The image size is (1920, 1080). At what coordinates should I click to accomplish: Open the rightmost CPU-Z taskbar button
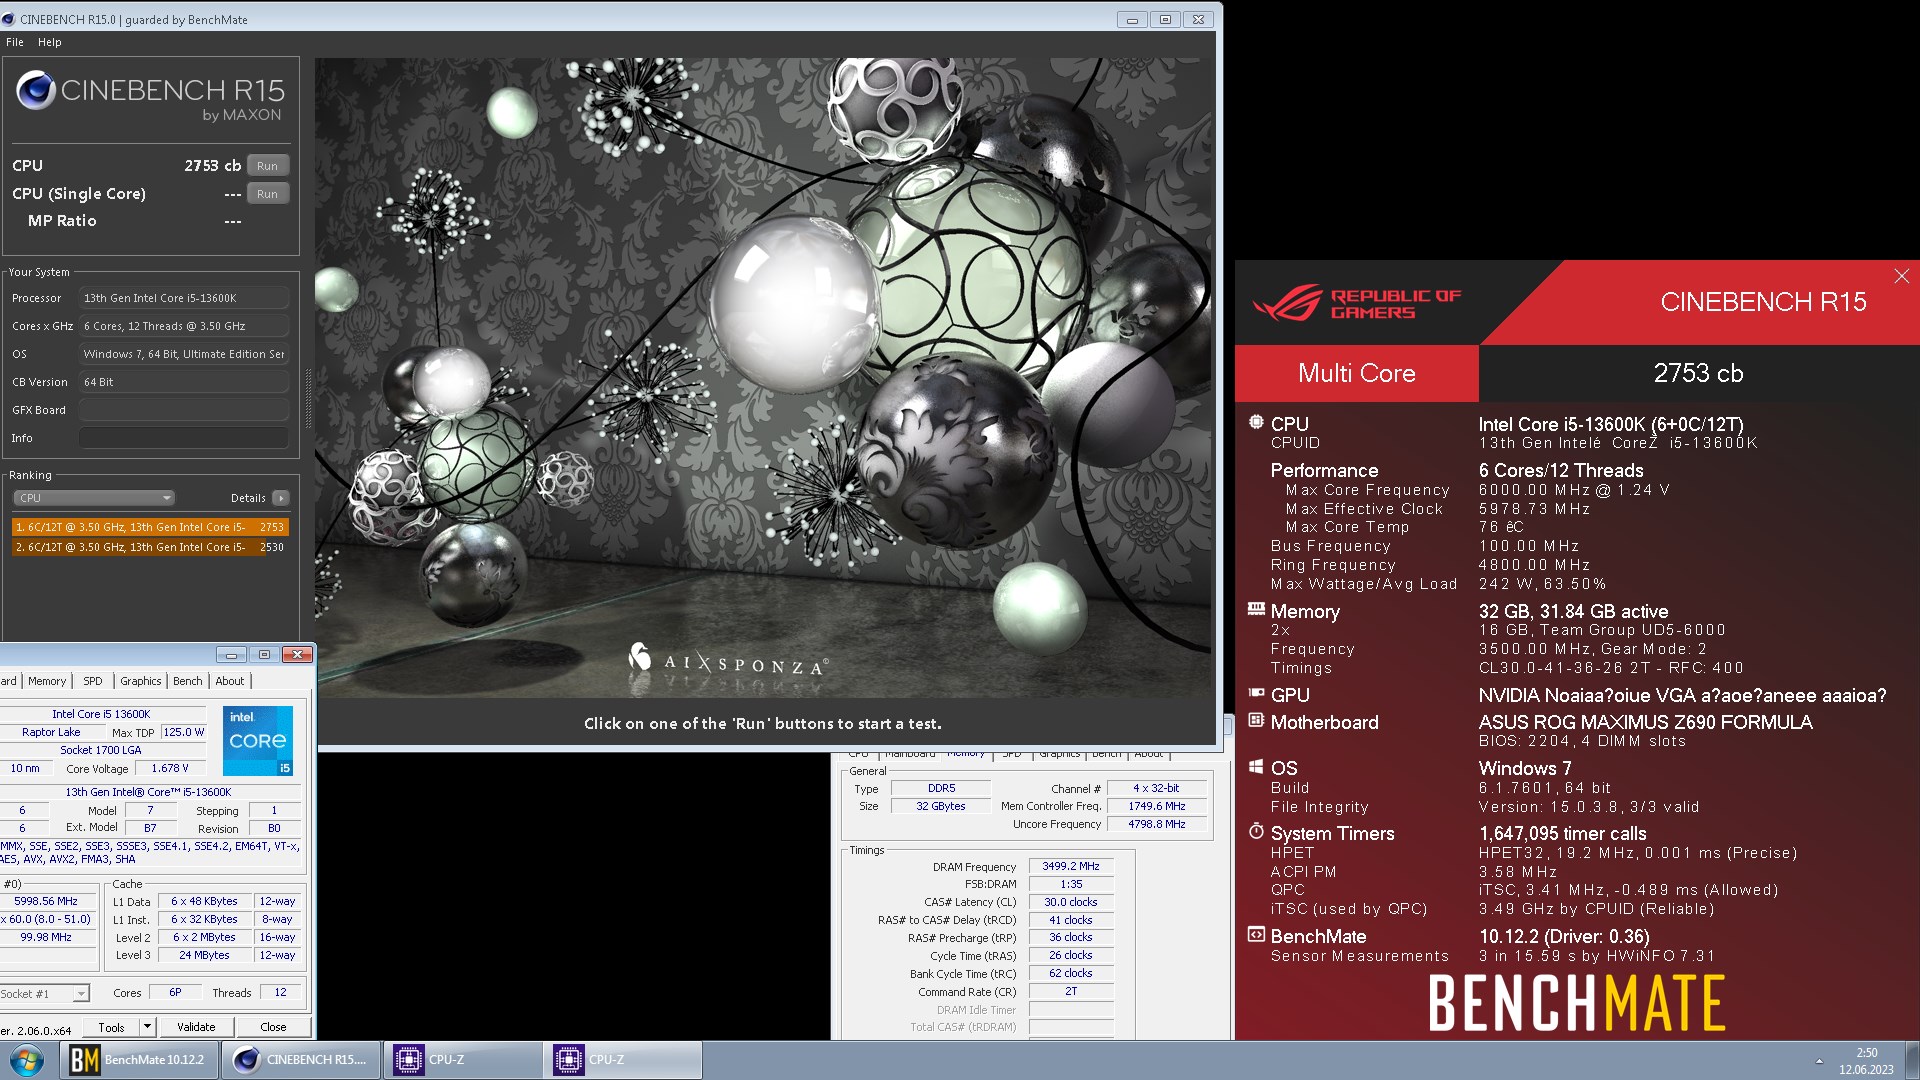click(623, 1060)
